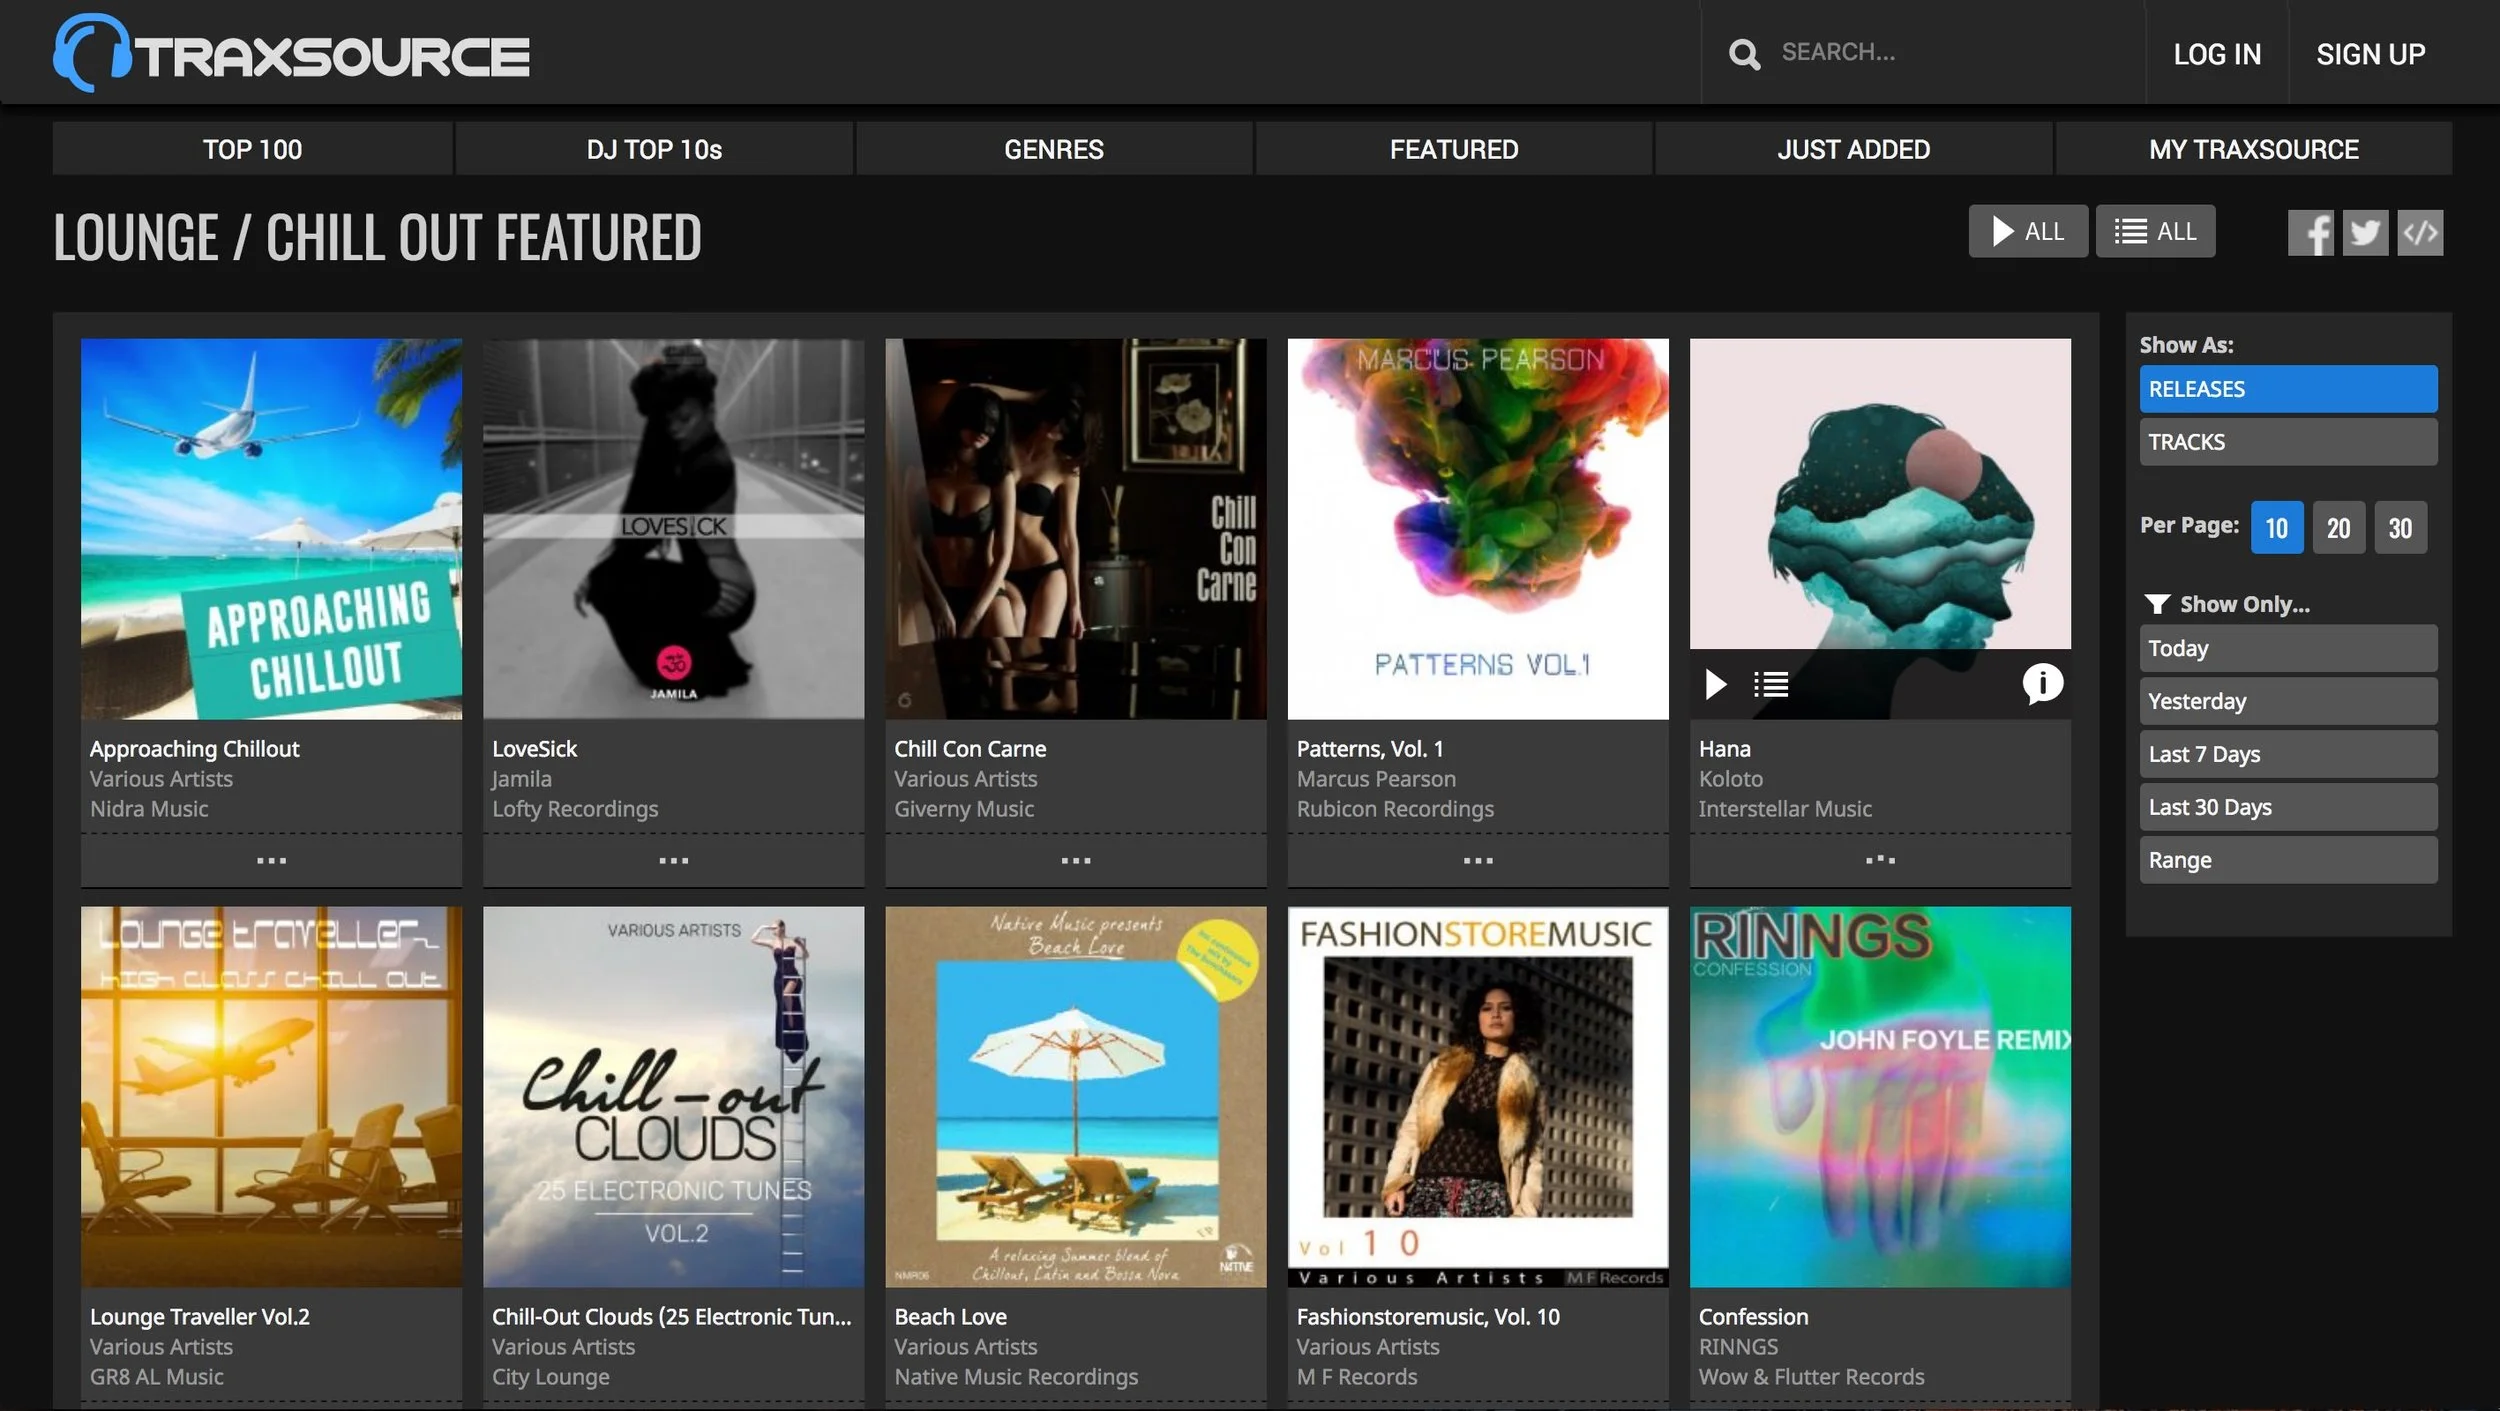Image resolution: width=2500 pixels, height=1411 pixels.
Task: Open label Native Music Recordings link
Action: point(1016,1377)
